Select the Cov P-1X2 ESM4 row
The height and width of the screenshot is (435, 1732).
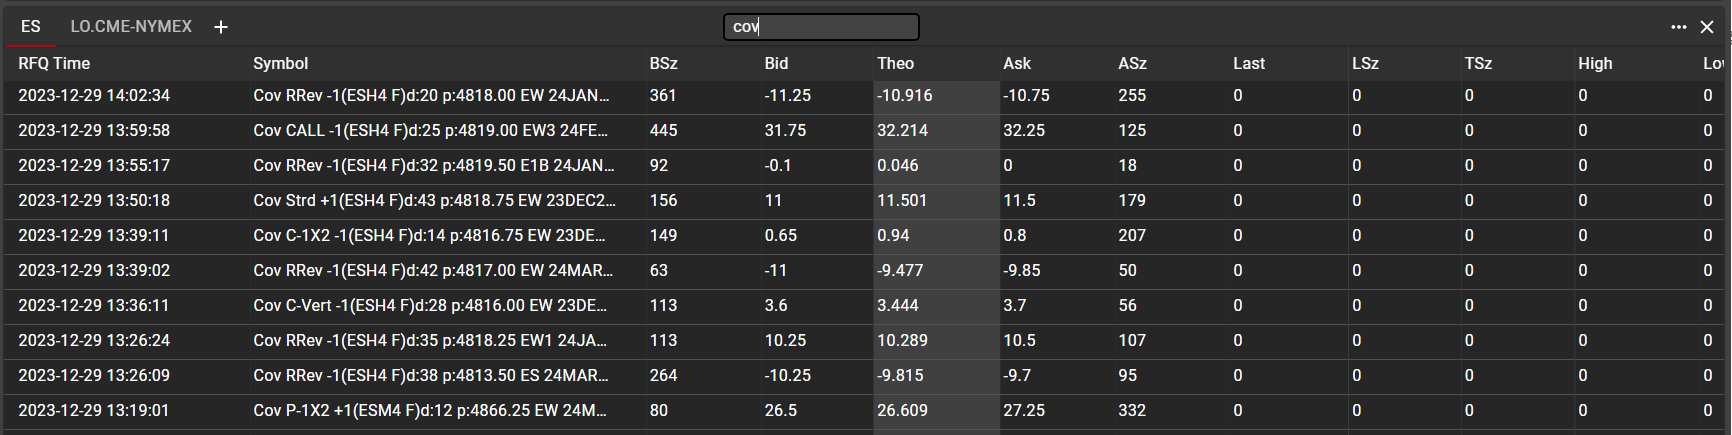[x=430, y=410]
